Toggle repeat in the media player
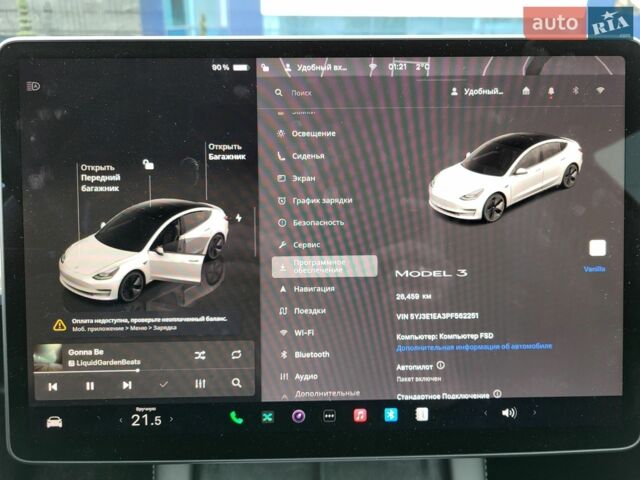Screen dimensions: 640x480 tap(236, 355)
